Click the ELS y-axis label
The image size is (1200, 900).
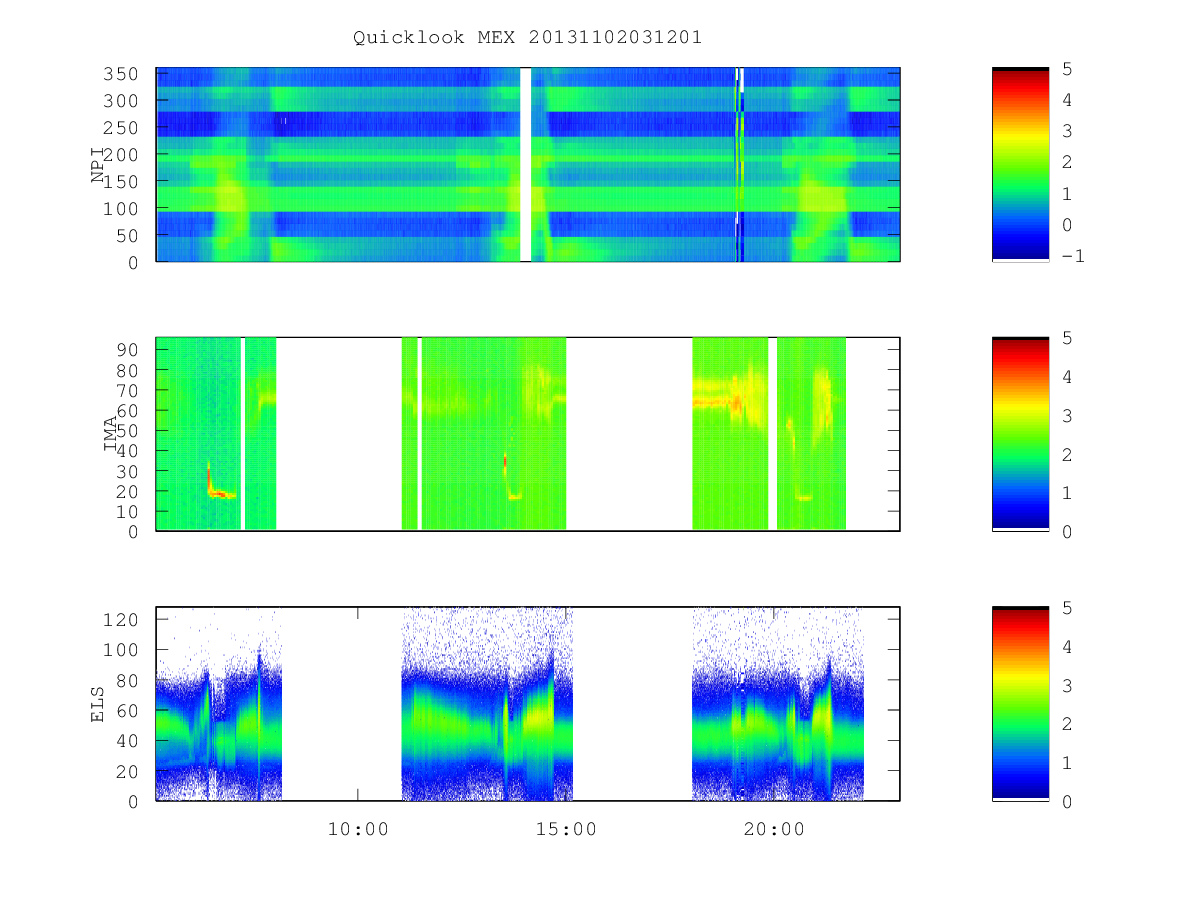pyautogui.click(x=98, y=704)
